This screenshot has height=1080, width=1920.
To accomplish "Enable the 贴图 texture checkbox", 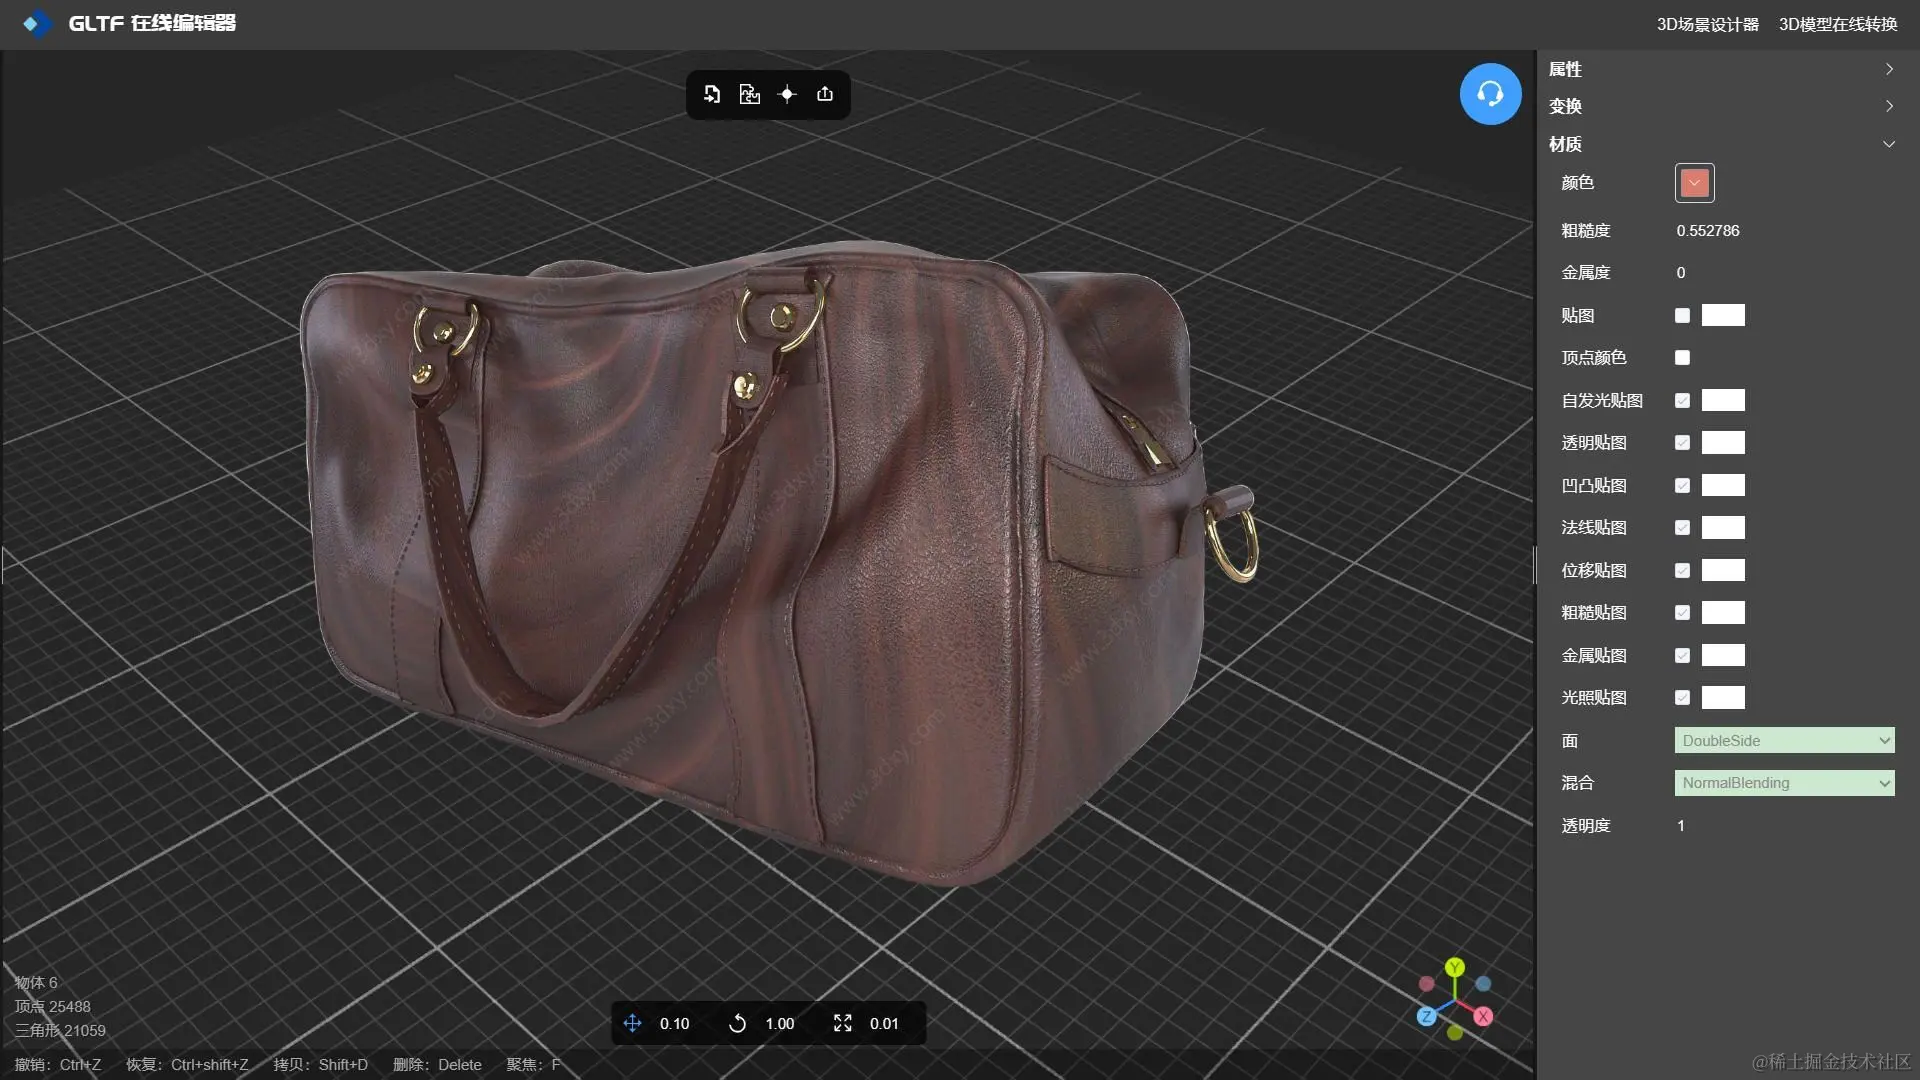I will point(1682,316).
